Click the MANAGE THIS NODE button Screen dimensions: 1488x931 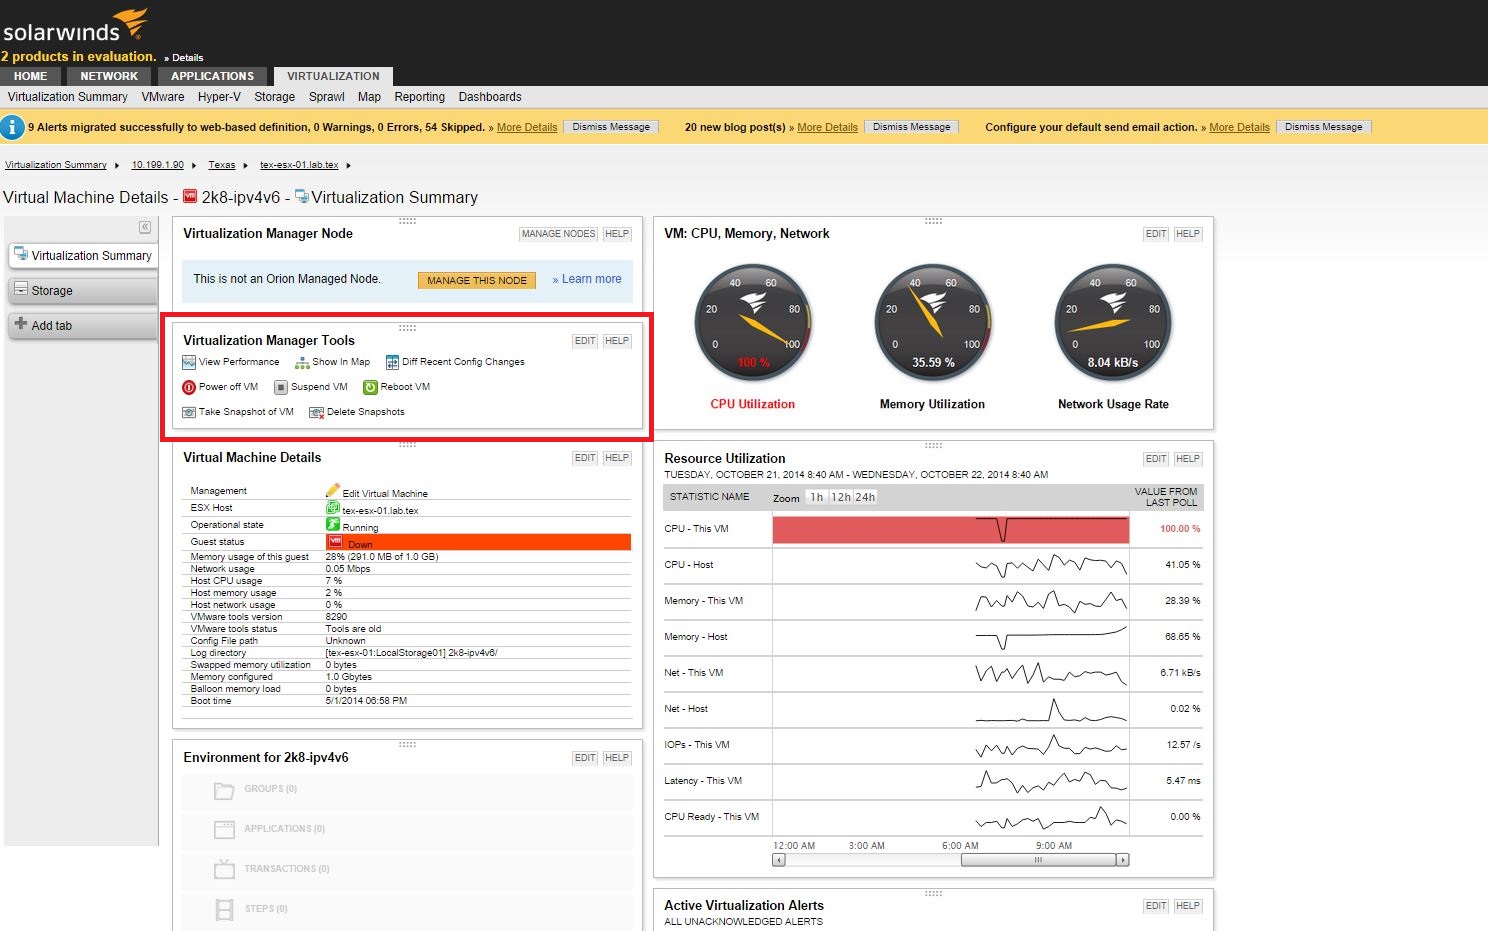[x=477, y=281]
